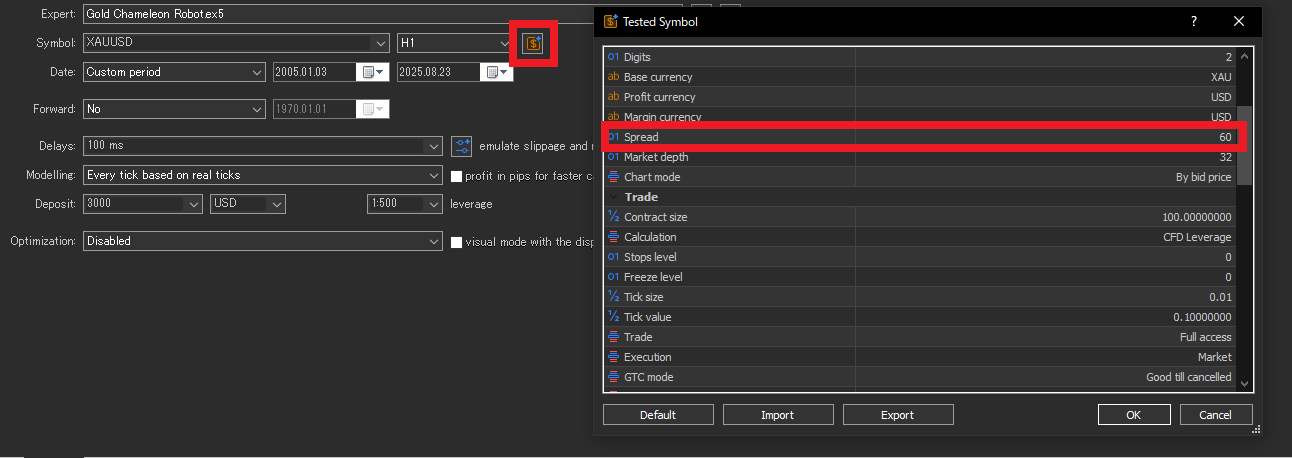Click the start date field 2005.01.03
This screenshot has width=1292, height=458.
pos(315,72)
